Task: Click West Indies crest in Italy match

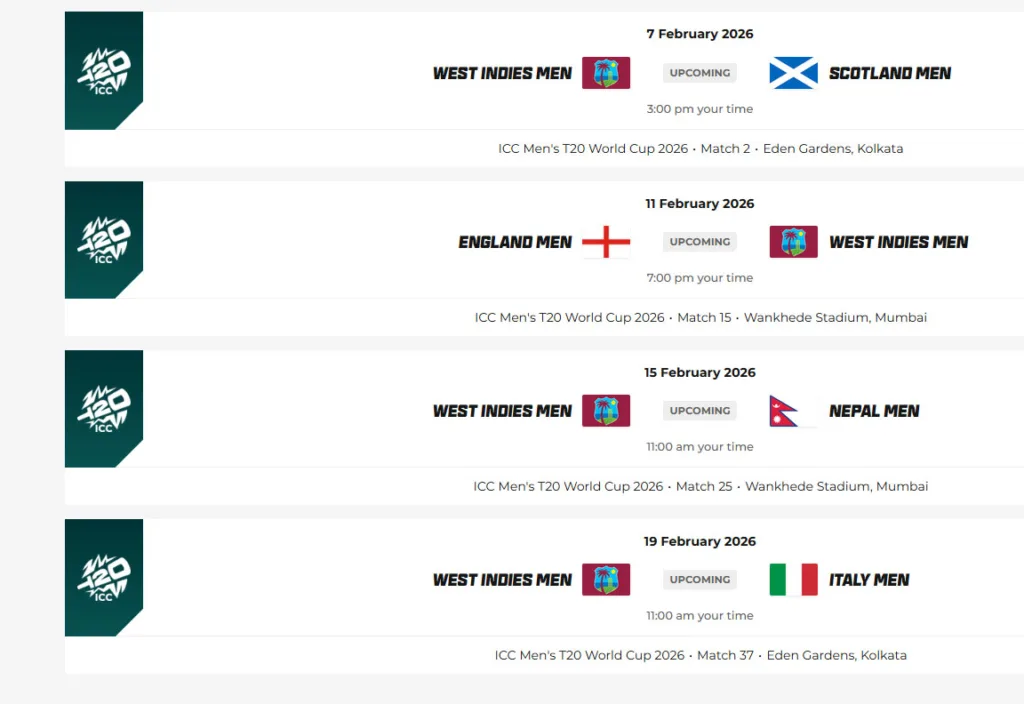Action: coord(606,580)
